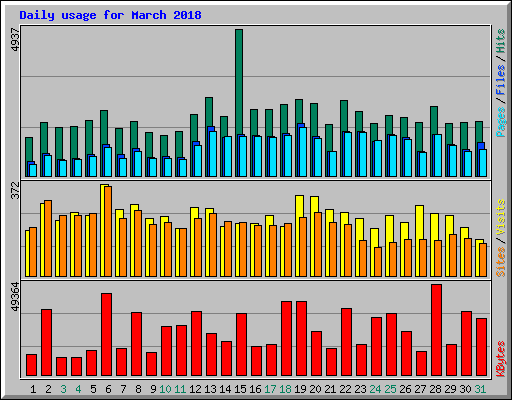512x400 pixels.
Task: Click the red KBytes bar for day 15
Action: tap(241, 344)
